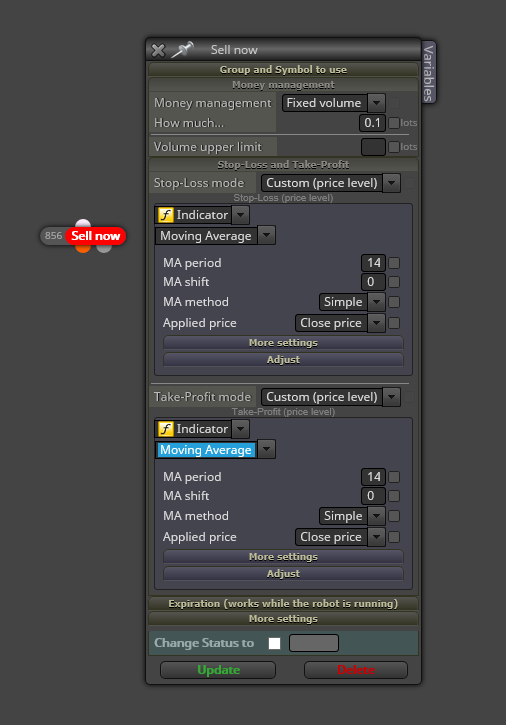Screen dimensions: 506x725
Task: Toggle Take-Profit MA period checkbox
Action: pyautogui.click(x=394, y=477)
